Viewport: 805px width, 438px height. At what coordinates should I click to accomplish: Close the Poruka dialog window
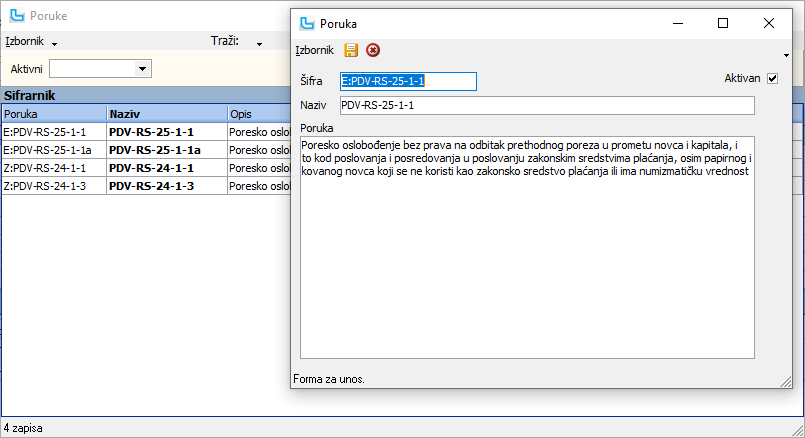click(x=769, y=23)
